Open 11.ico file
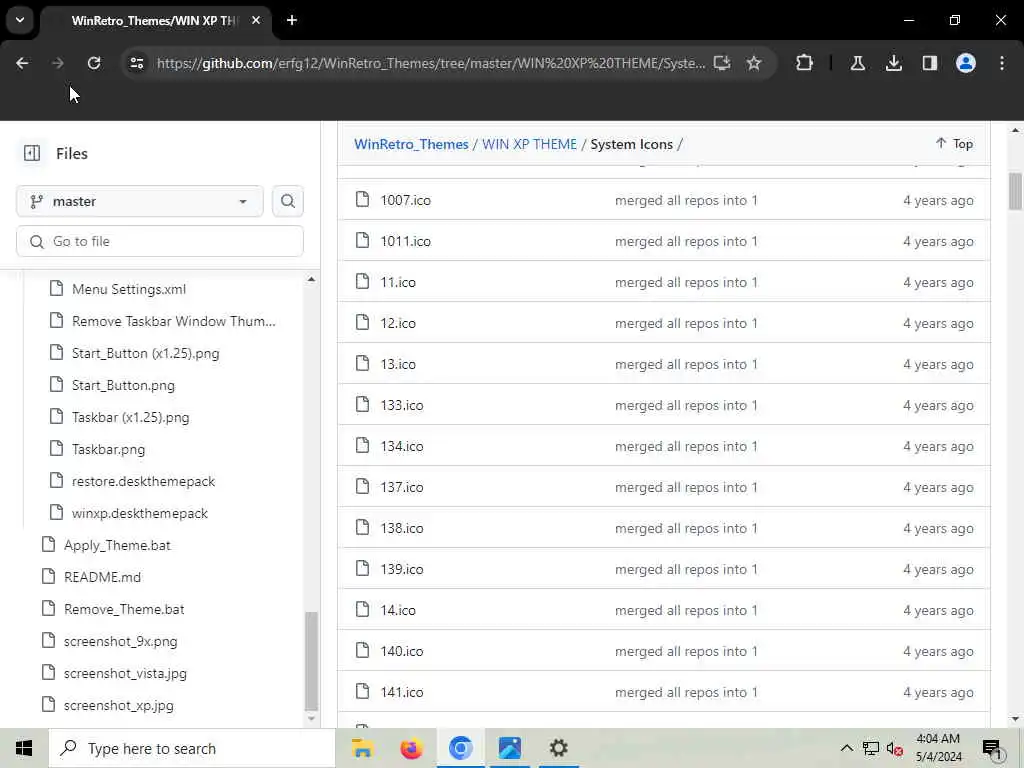 [x=398, y=283]
